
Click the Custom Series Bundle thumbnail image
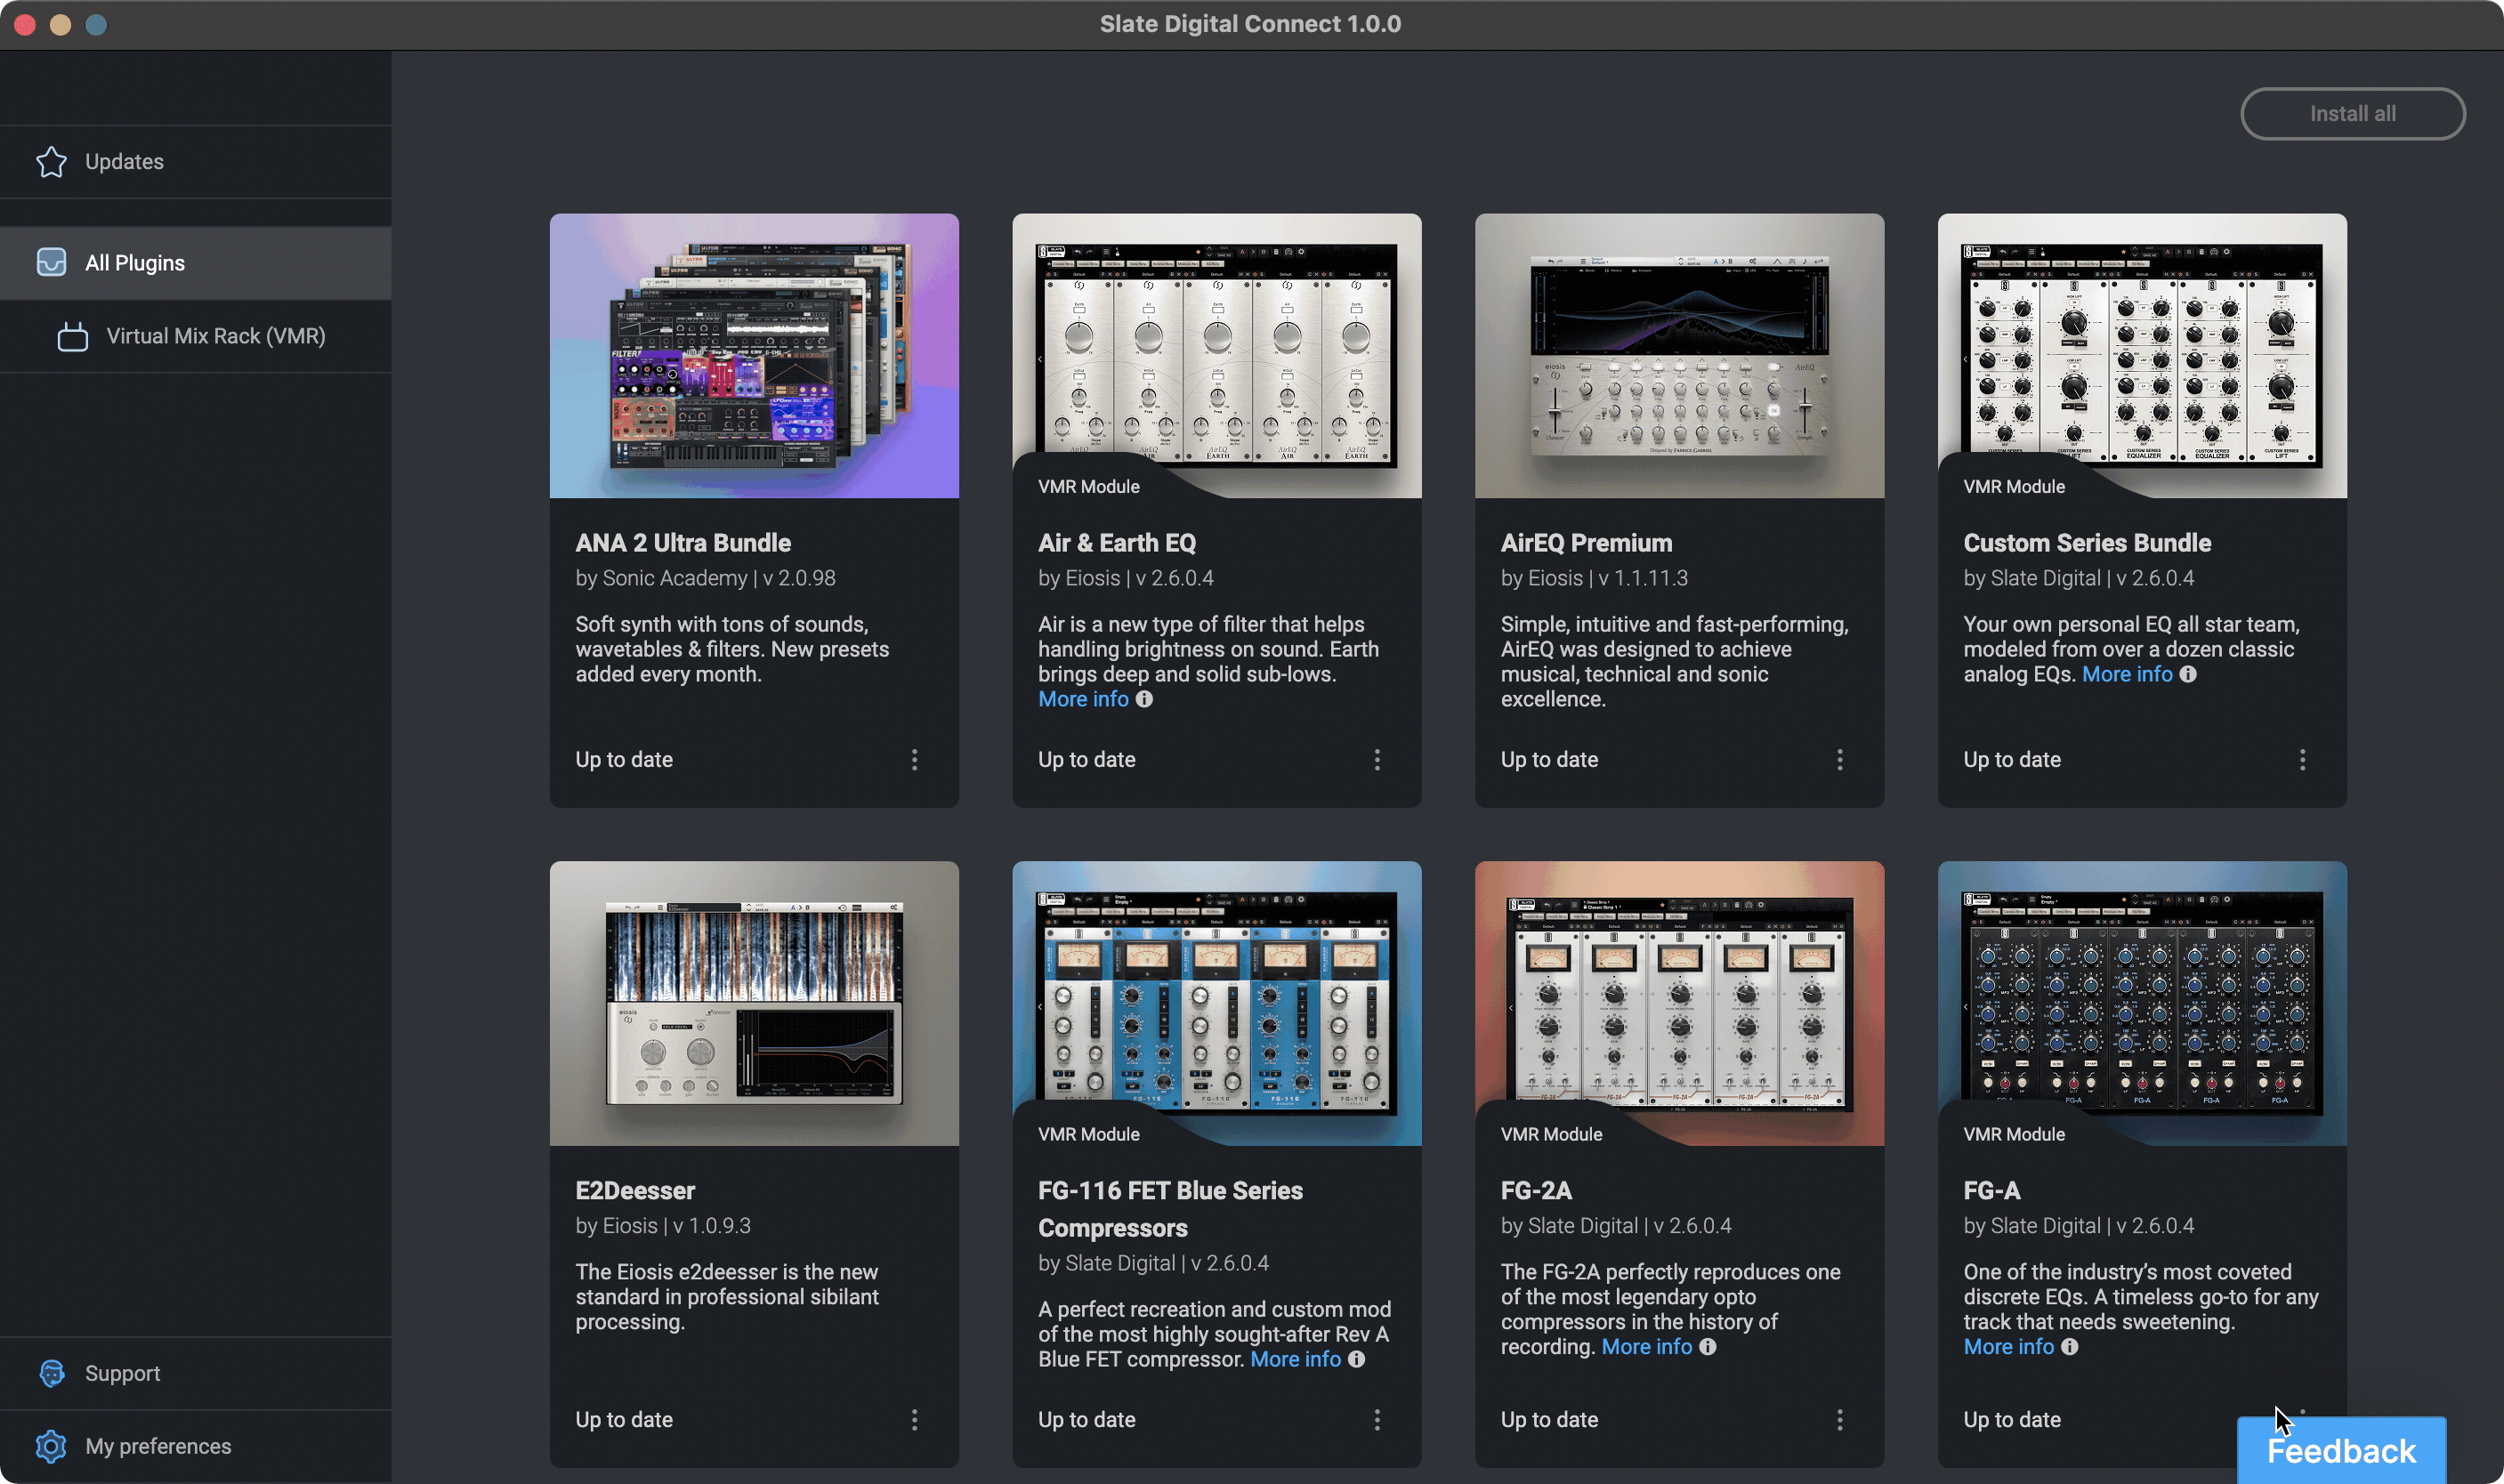click(x=2143, y=356)
